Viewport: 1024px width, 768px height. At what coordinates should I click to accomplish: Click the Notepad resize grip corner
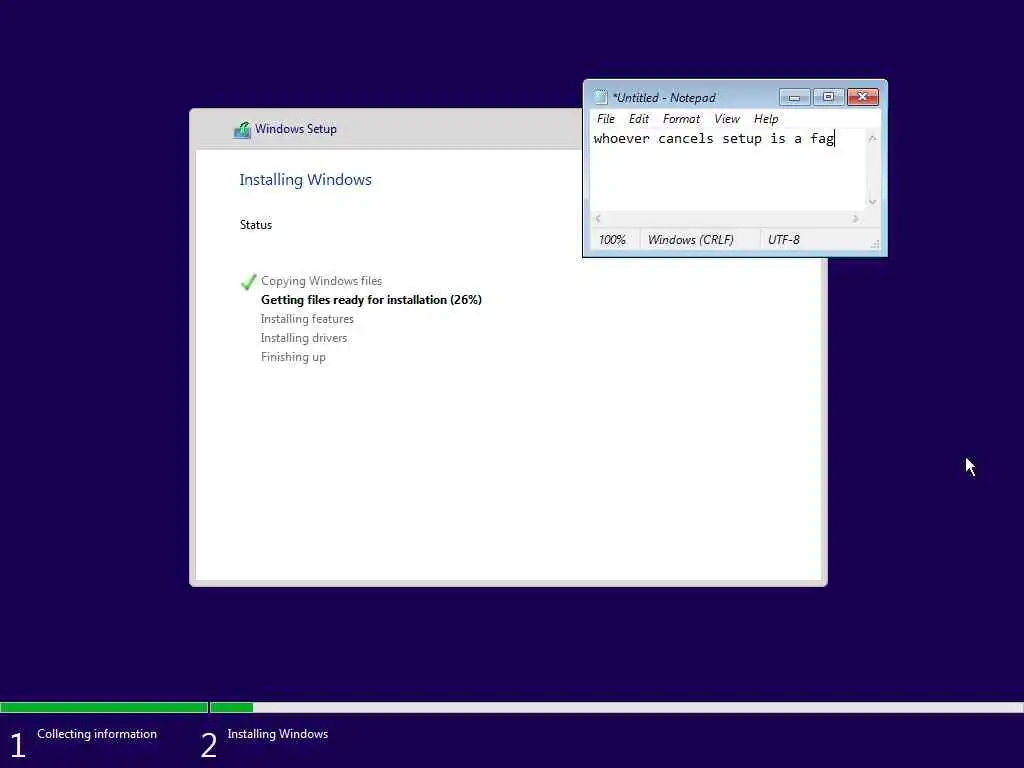tap(875, 244)
